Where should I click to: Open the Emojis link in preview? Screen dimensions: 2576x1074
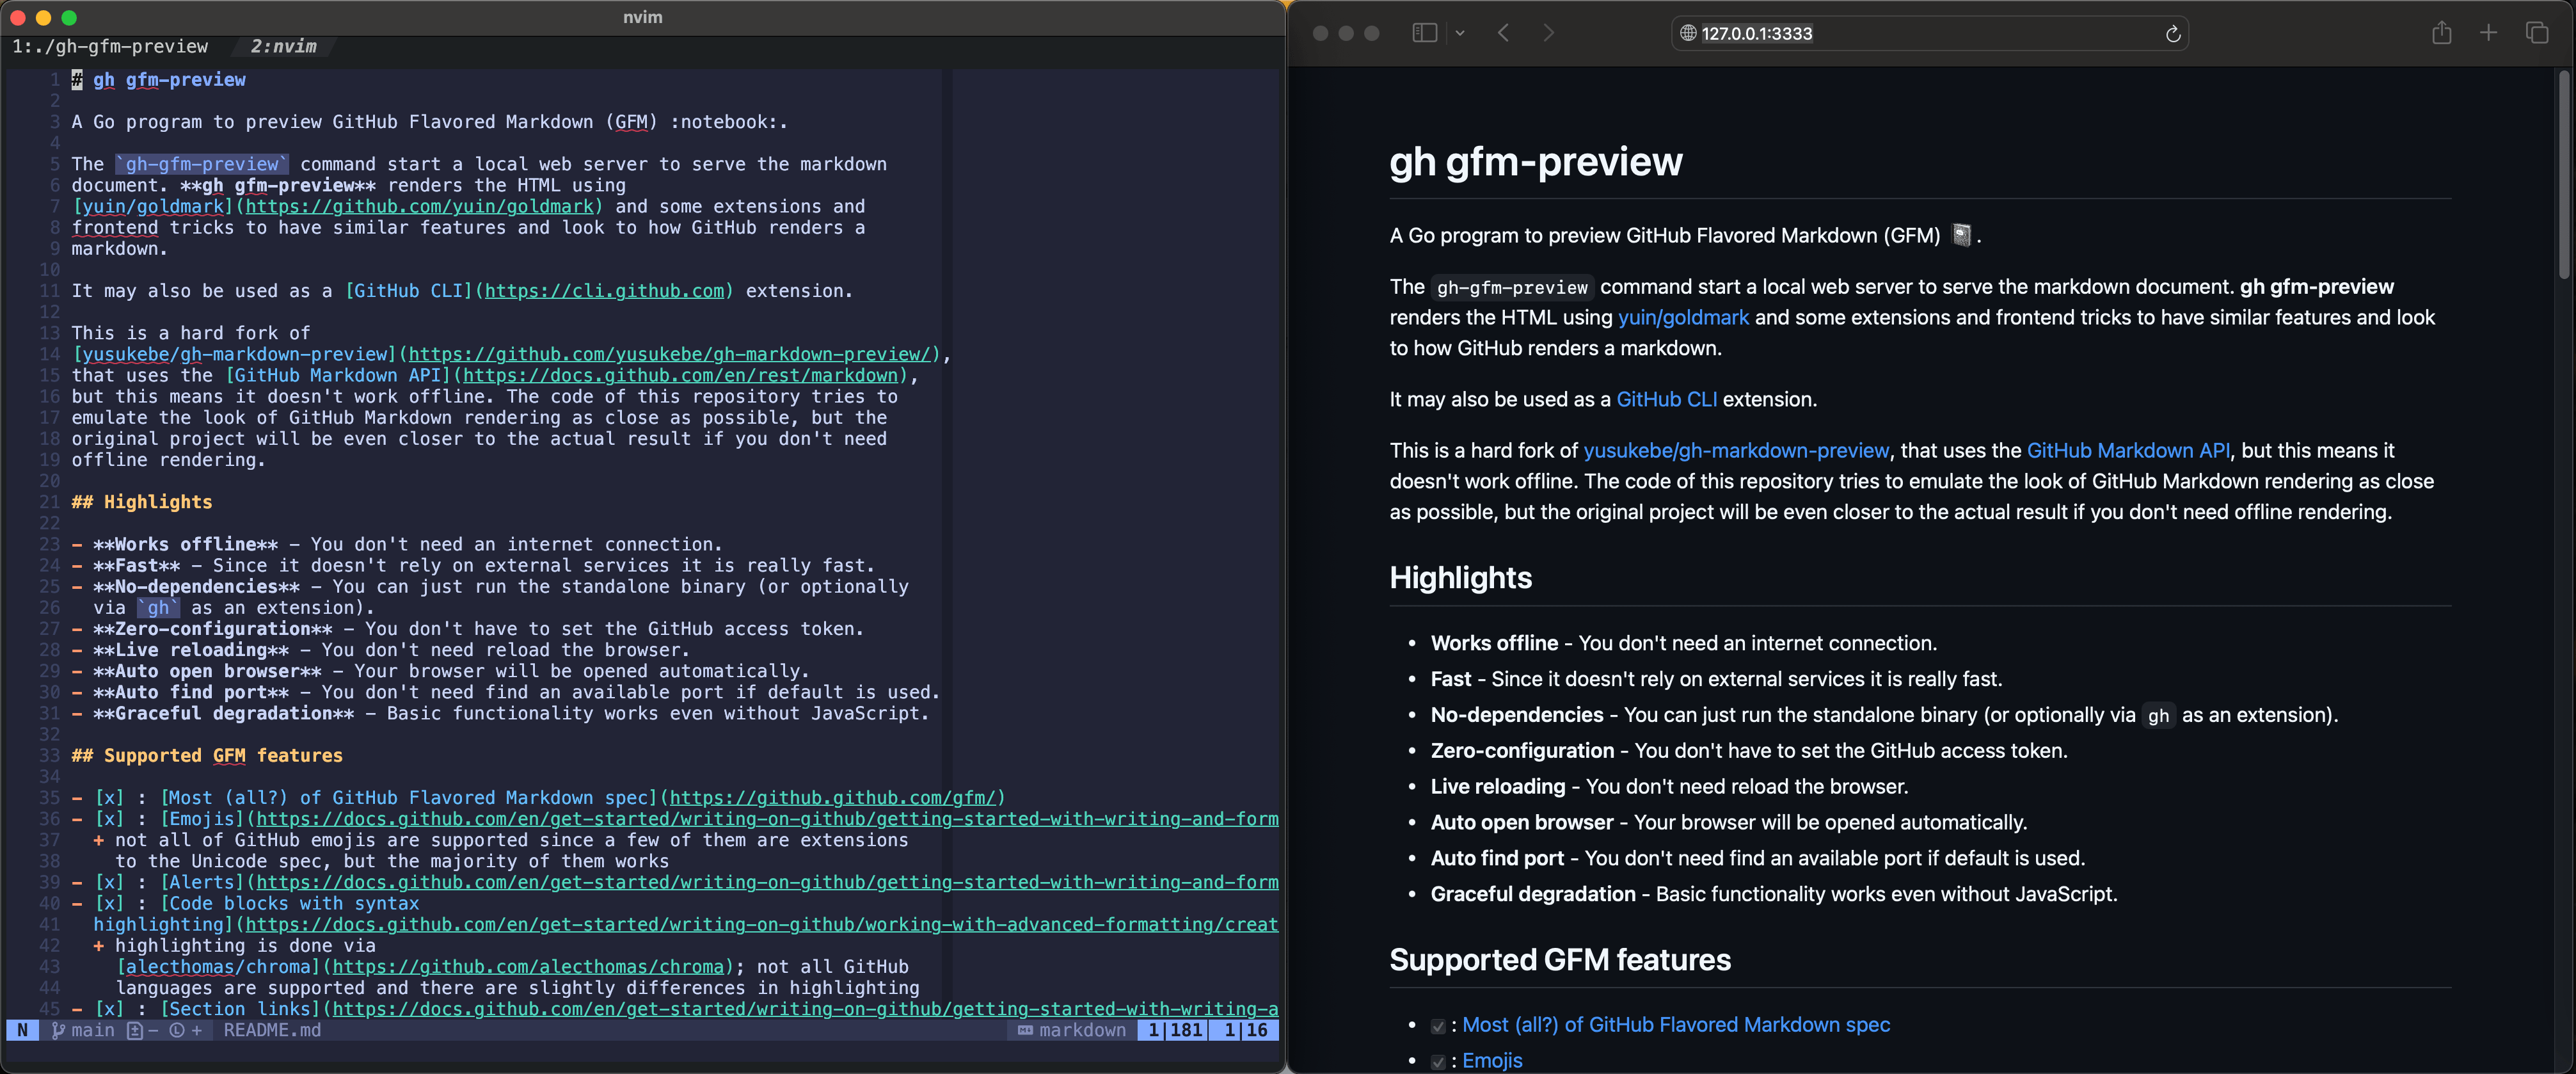pyautogui.click(x=1492, y=1061)
